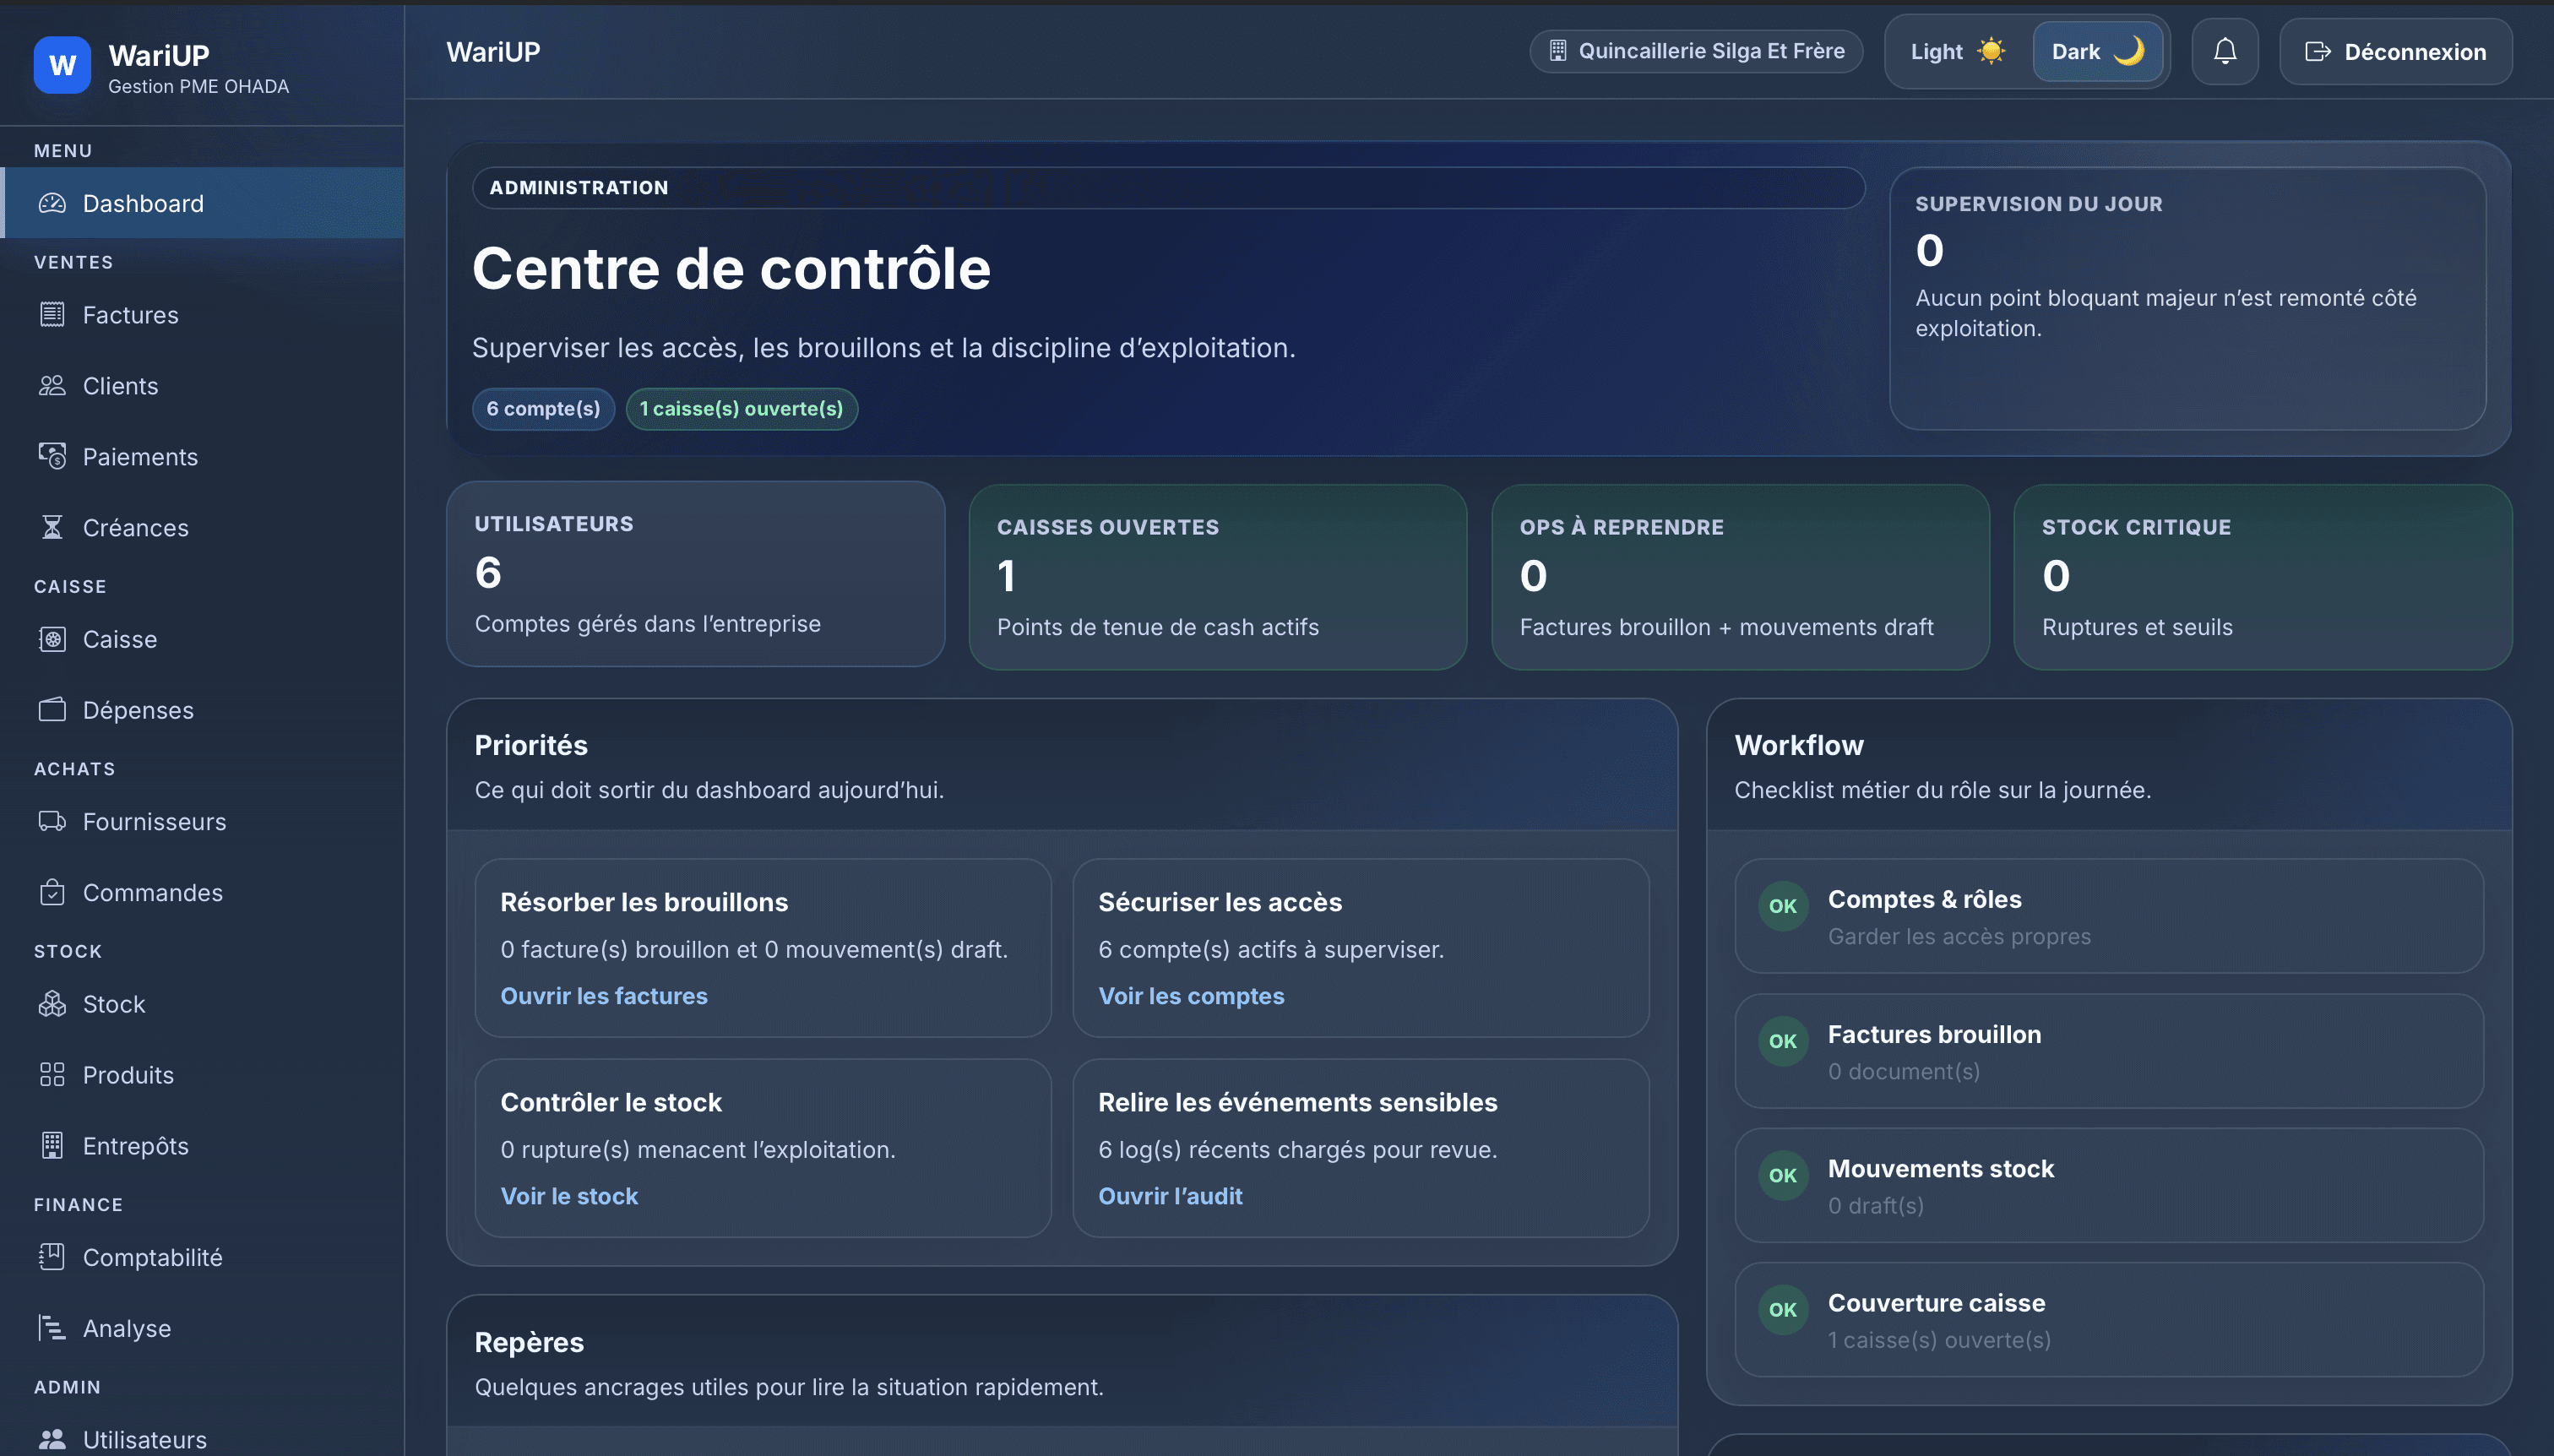Click the Administration label pill
The image size is (2554, 1456).
click(1169, 188)
